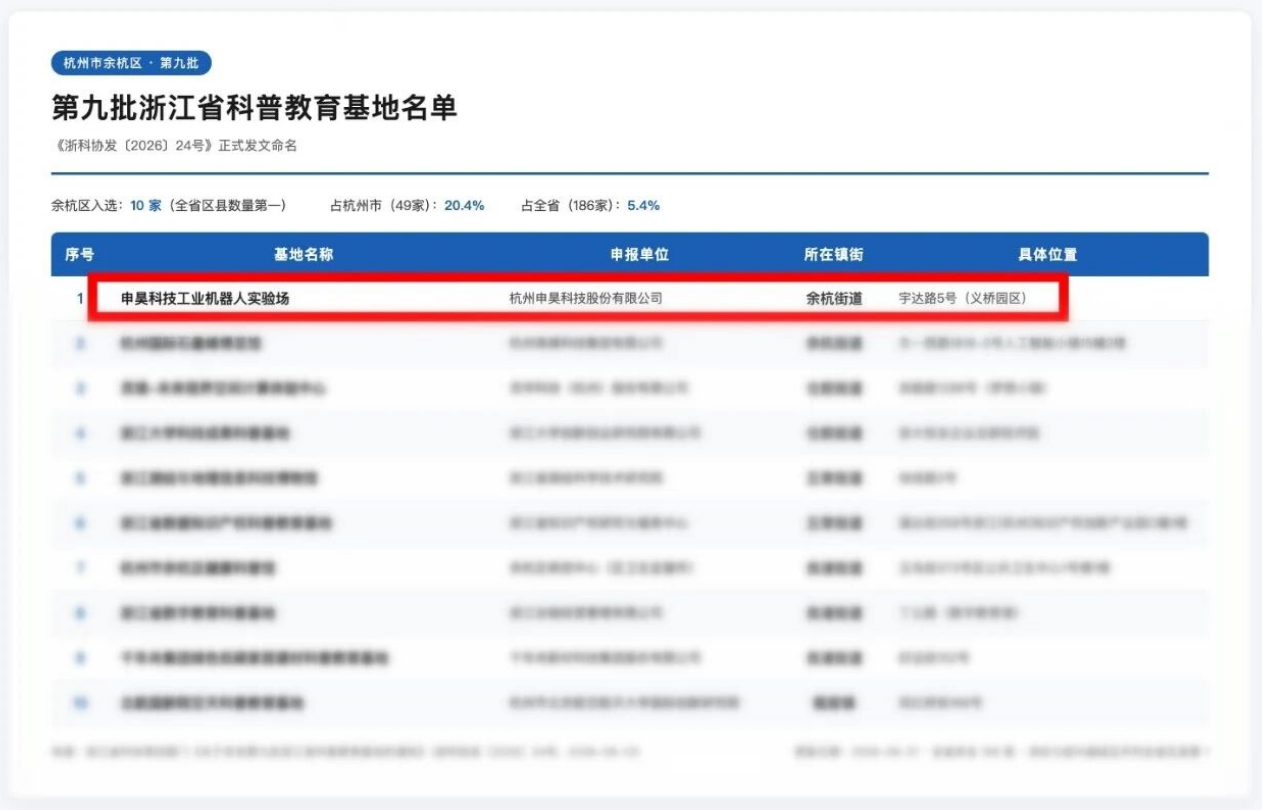Click the 余杭区入选 10 家 statistic

pyautogui.click(x=169, y=206)
